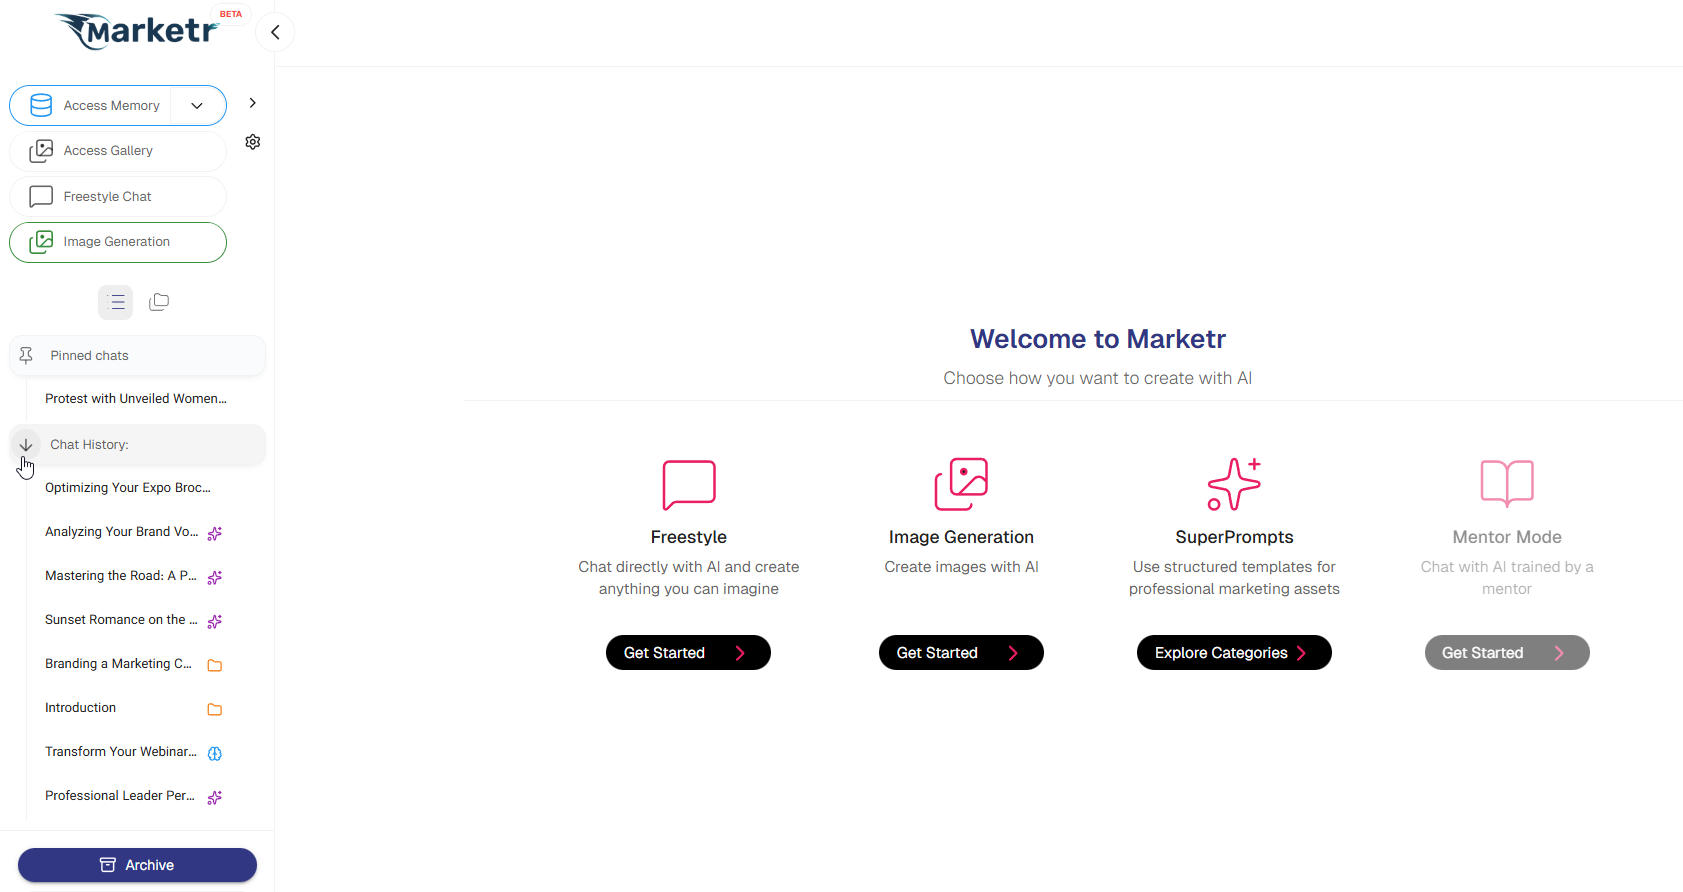
Task: Click the brain icon next to Transform Your Webinar
Action: coord(214,753)
